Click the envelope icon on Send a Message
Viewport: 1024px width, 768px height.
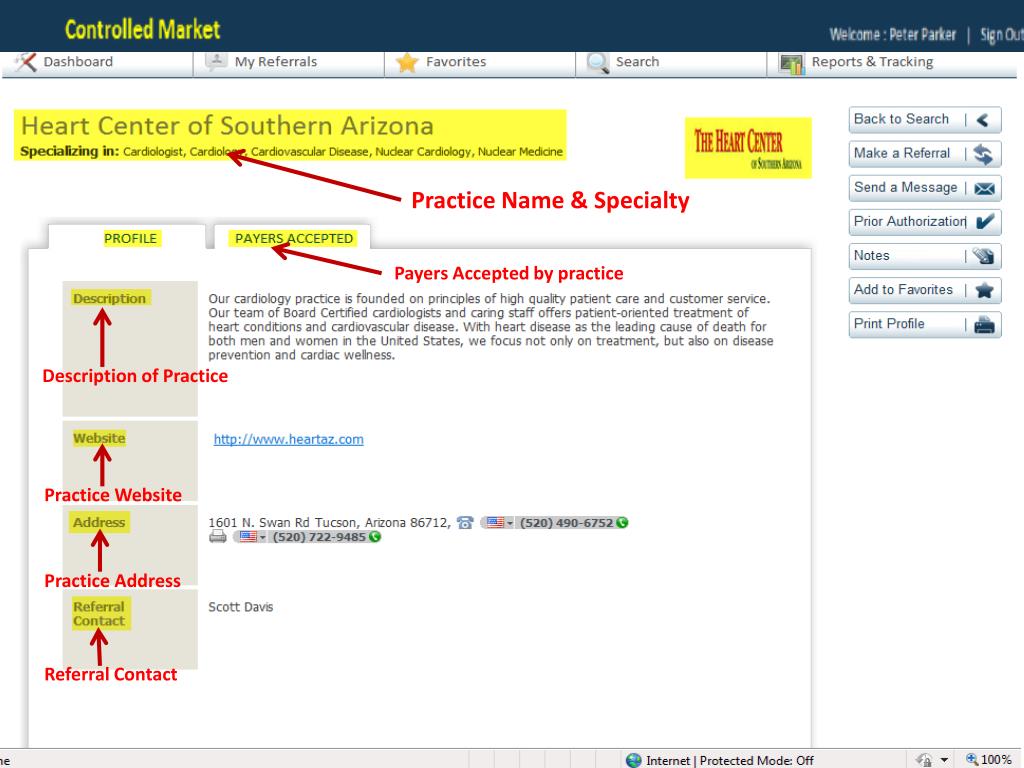984,189
